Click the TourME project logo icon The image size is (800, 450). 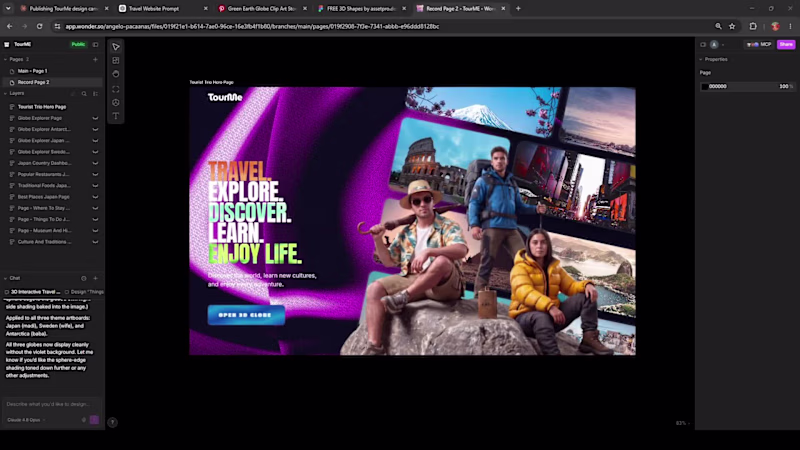(x=7, y=44)
